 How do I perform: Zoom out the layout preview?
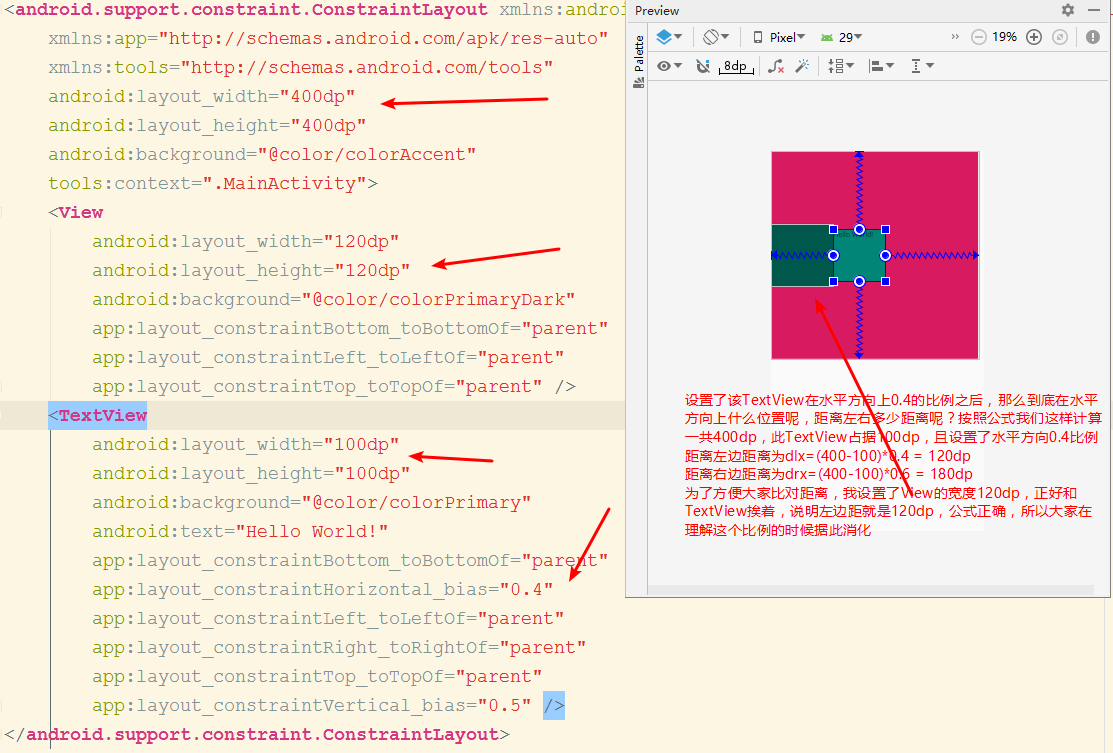click(979, 37)
